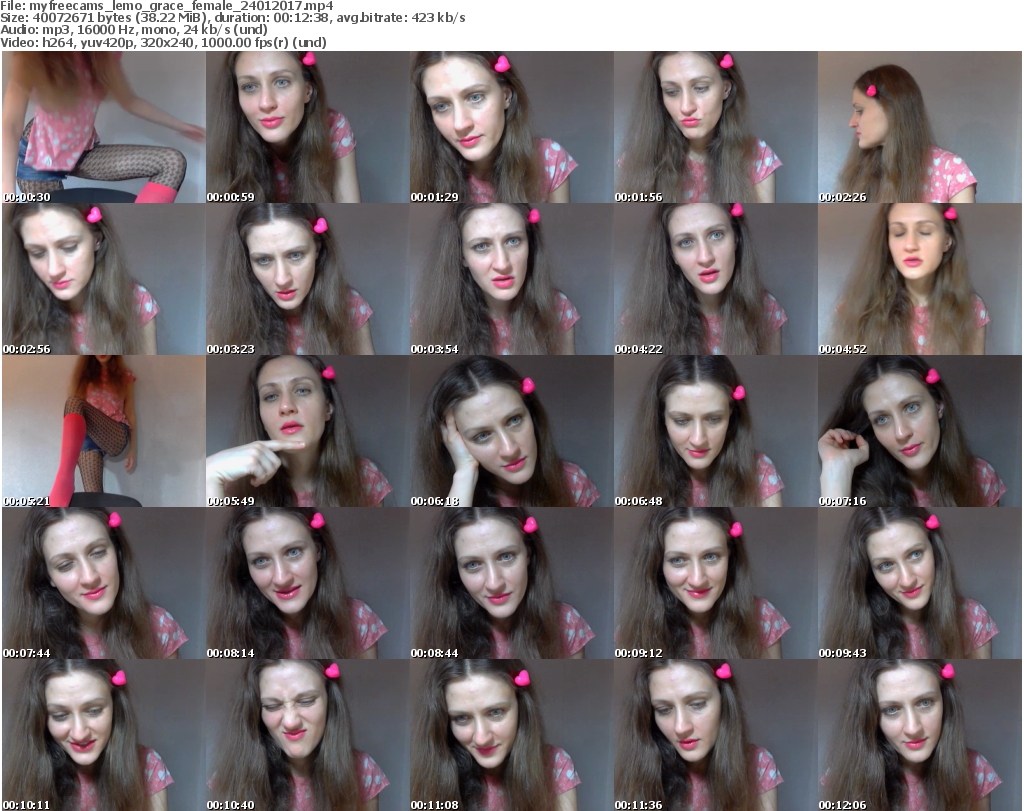Viewport: 1024px width, 811px height.
Task: Click the frame at 00:05:21
Action: tap(104, 432)
